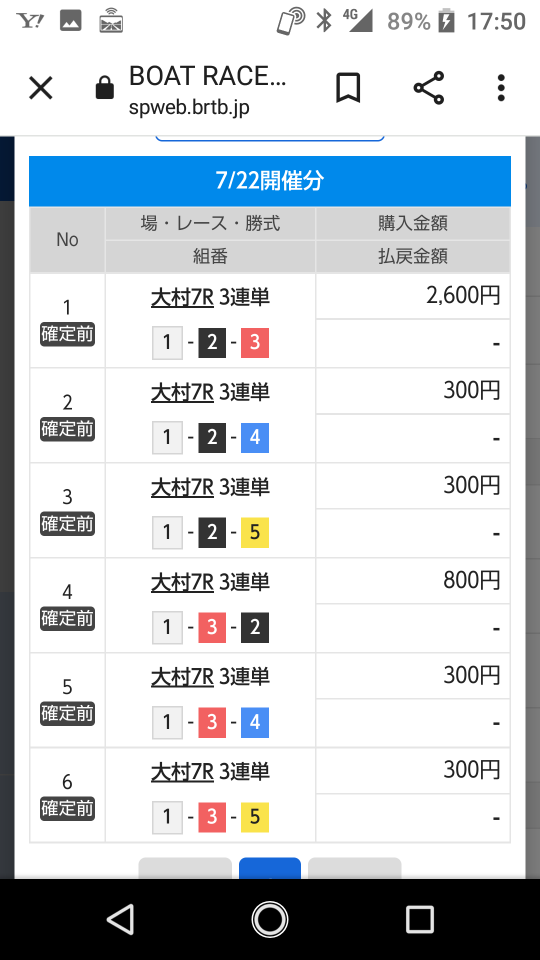Open the three-dot overflow menu
This screenshot has width=540, height=960.
(501, 89)
